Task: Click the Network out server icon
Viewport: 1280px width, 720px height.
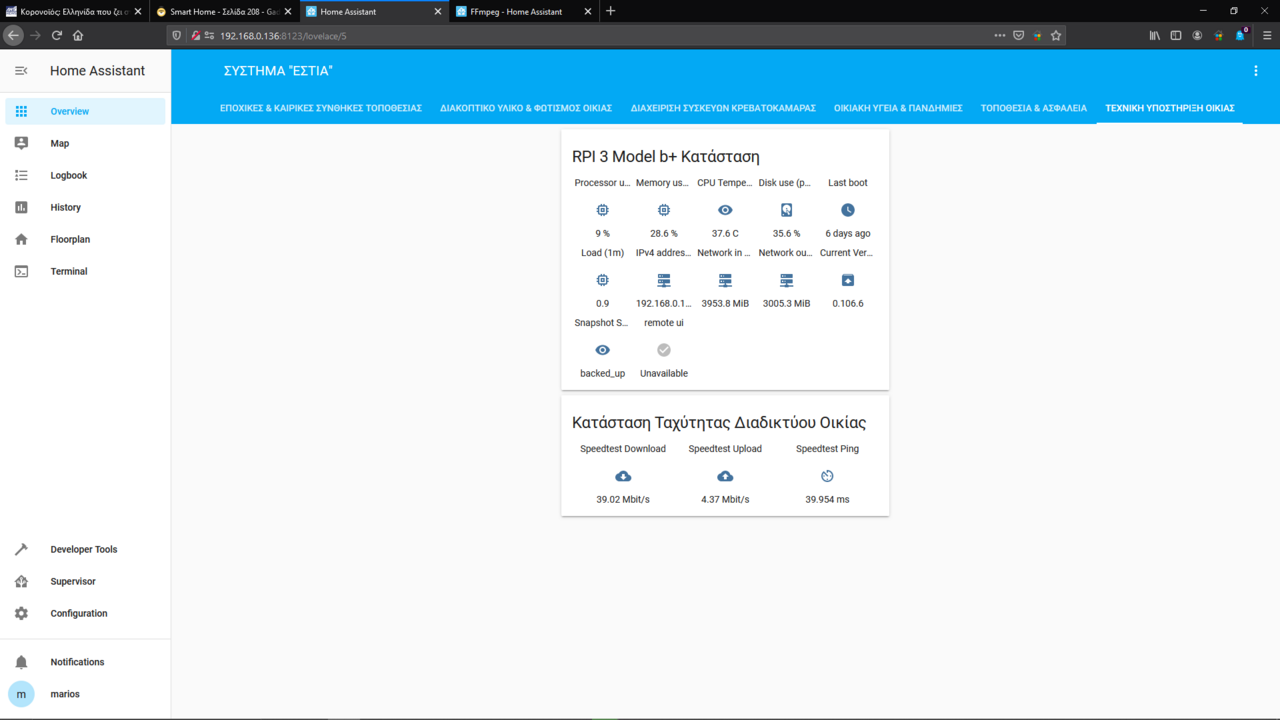Action: [x=787, y=280]
